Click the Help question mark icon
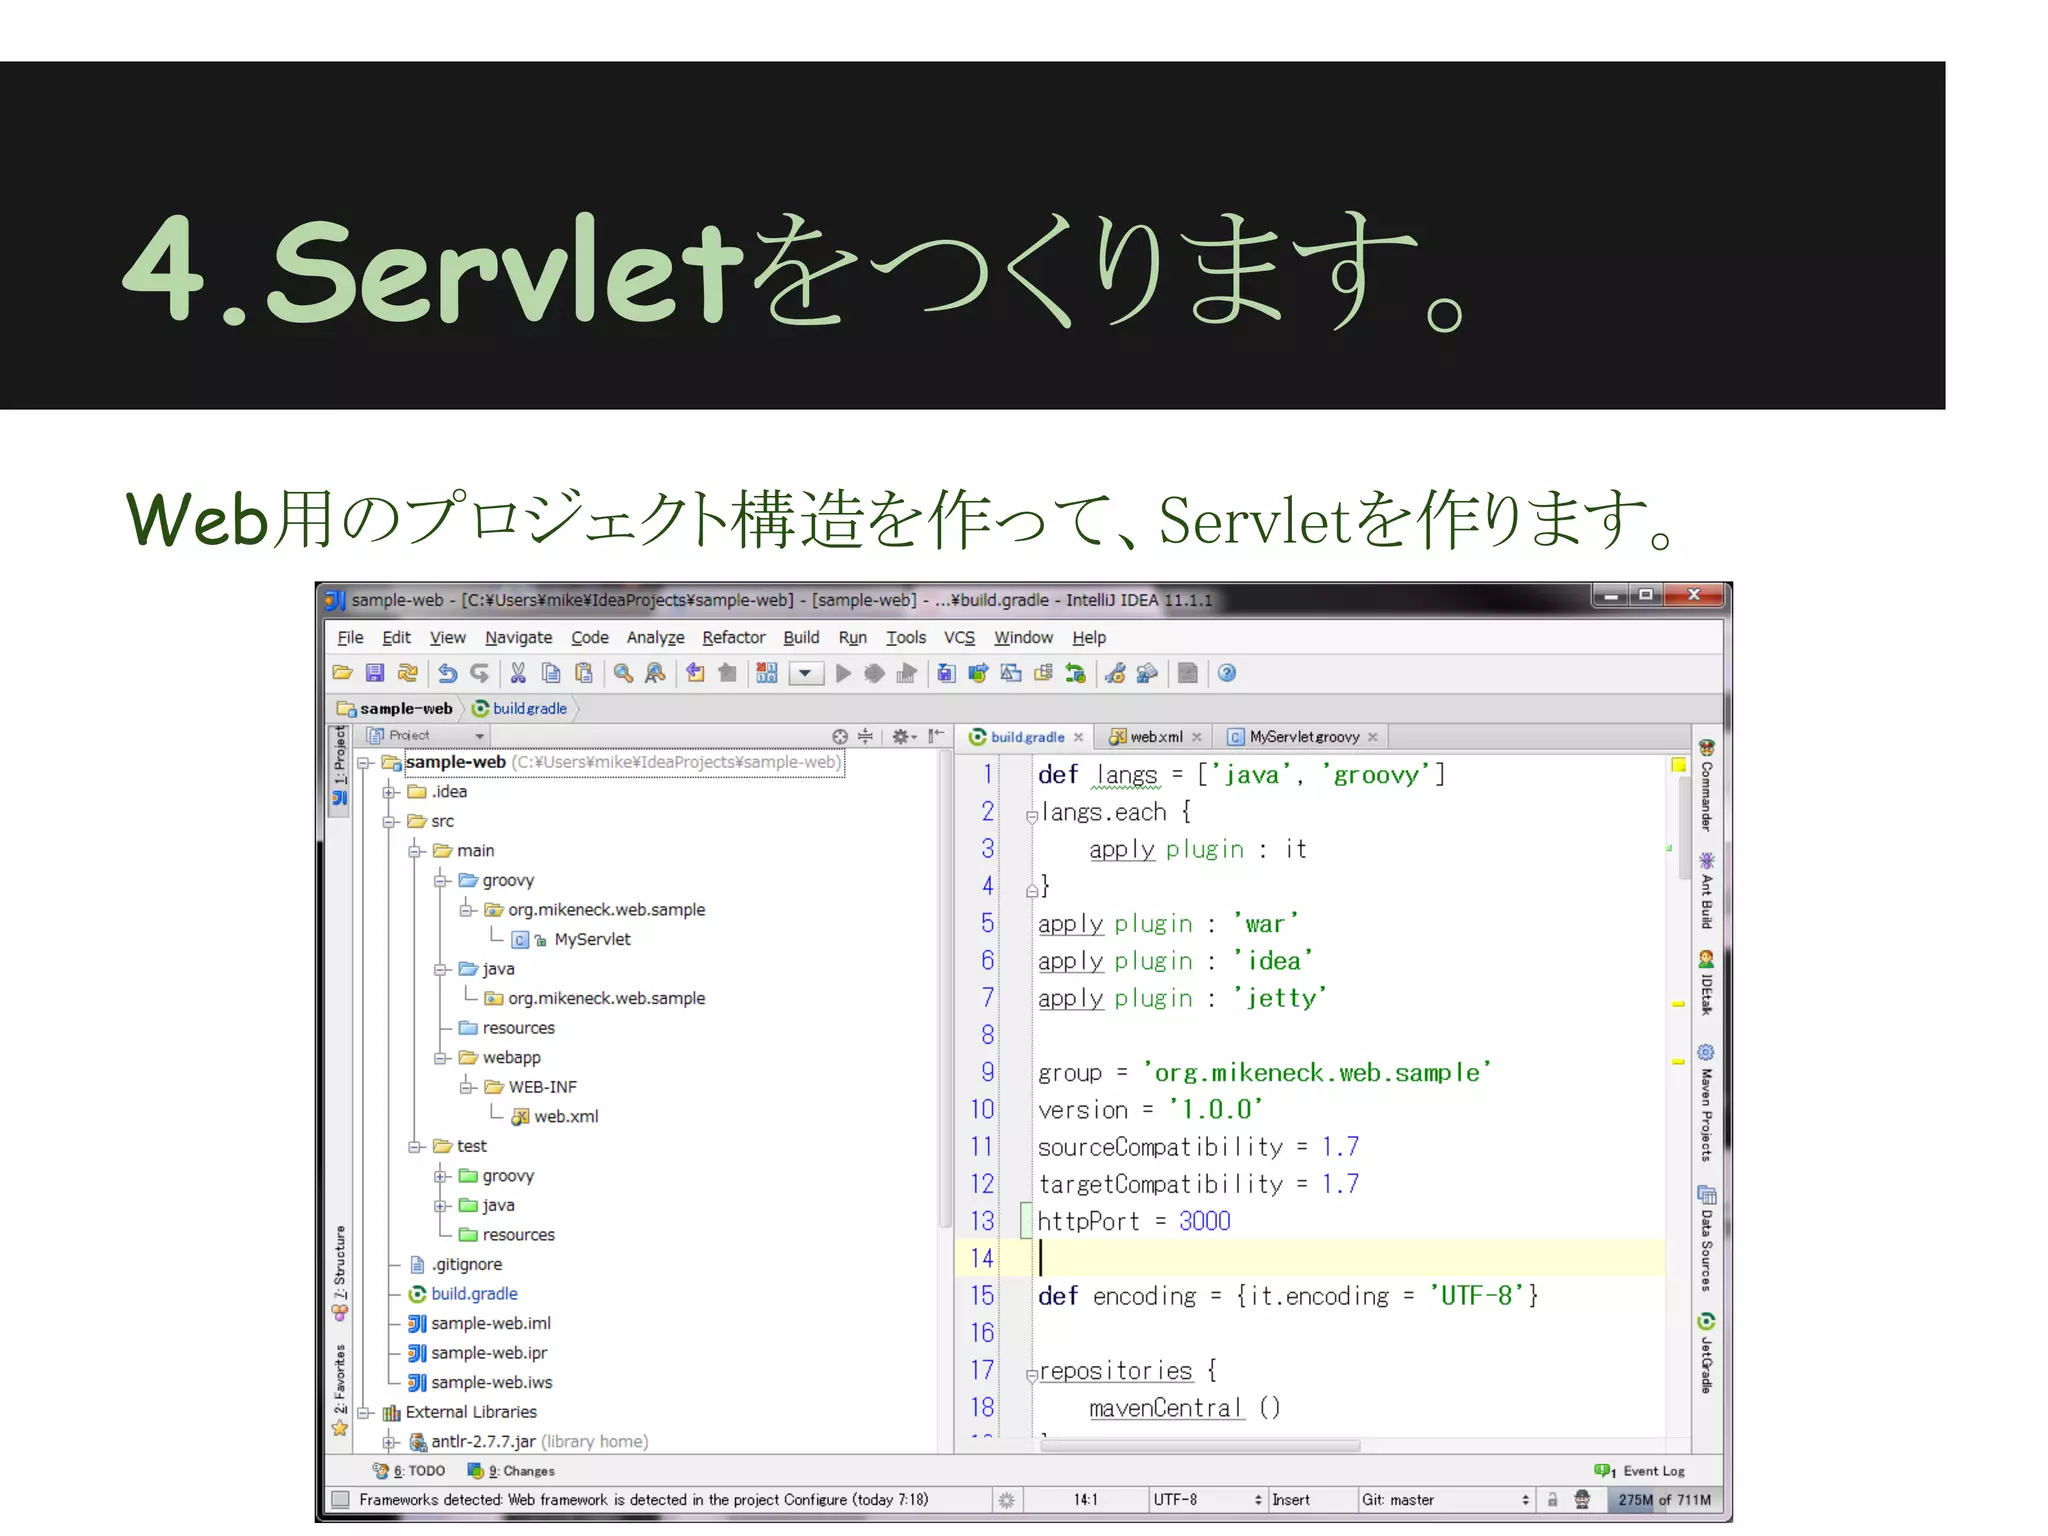 point(1227,673)
